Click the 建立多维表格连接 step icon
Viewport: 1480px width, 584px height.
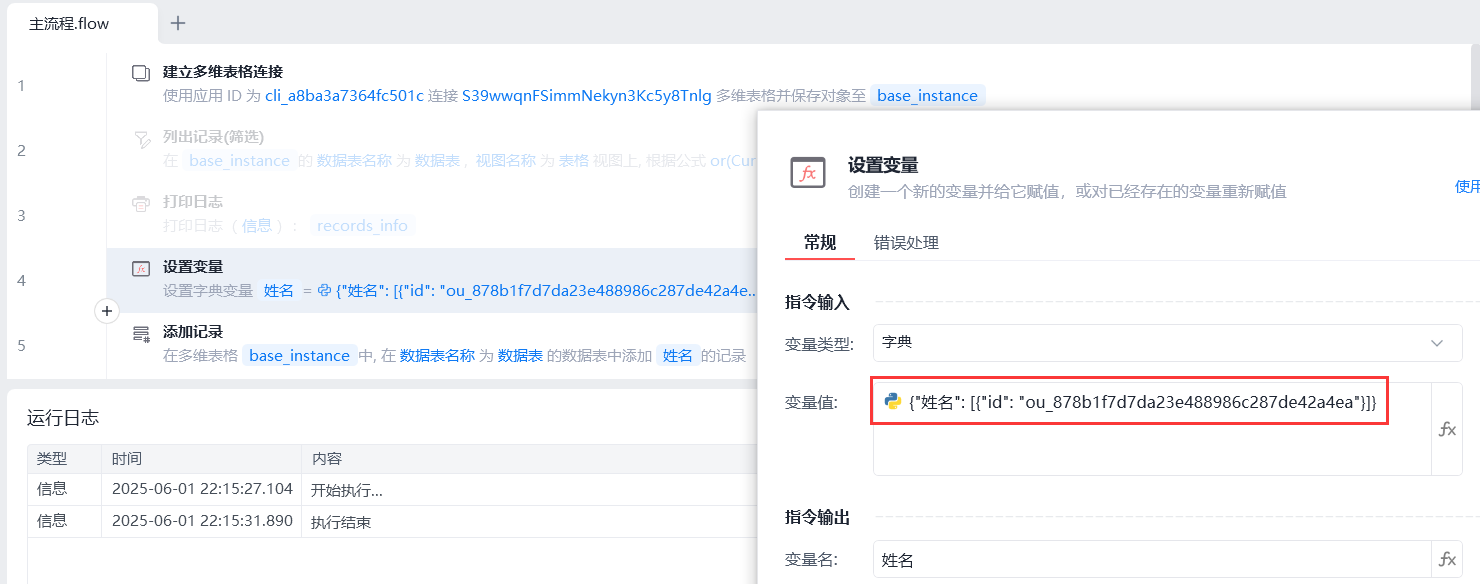click(x=141, y=73)
